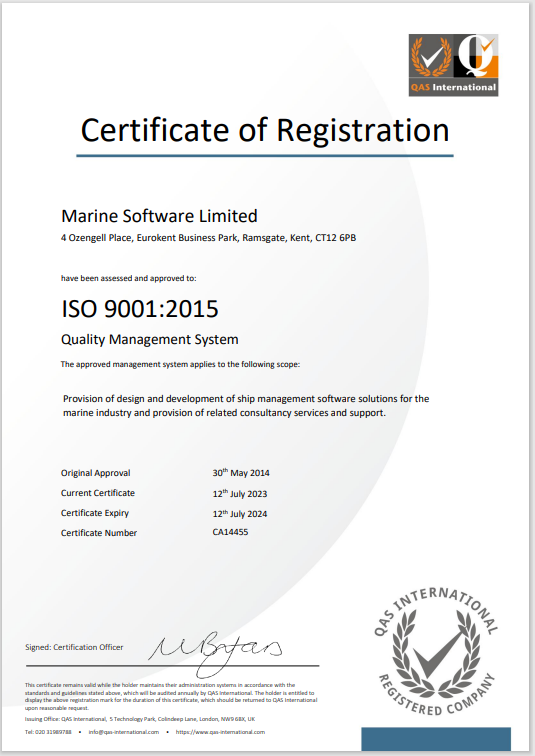This screenshot has height=756, width=535.
Task: Click the 'Certificate Expiry' label
Action: tap(95, 513)
